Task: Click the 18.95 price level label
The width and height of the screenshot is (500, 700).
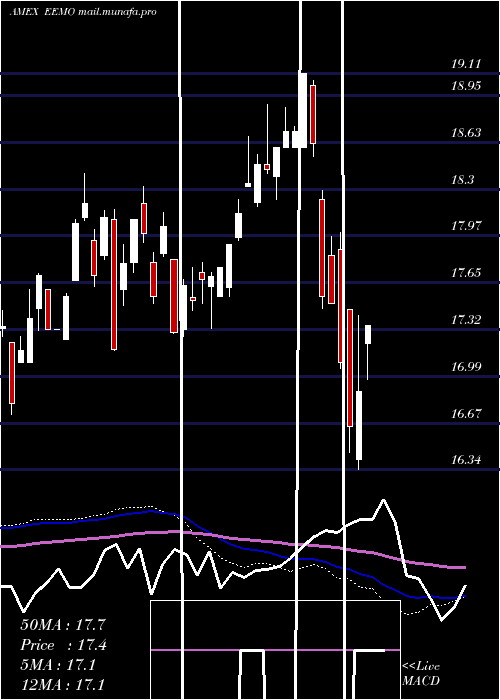Action: tap(466, 86)
